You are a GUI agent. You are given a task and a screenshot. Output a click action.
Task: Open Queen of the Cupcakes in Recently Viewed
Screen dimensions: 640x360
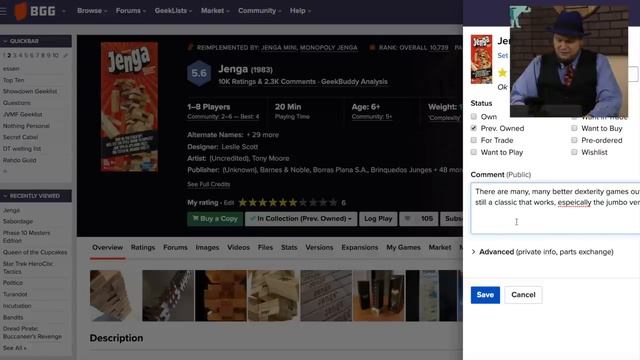click(35, 252)
